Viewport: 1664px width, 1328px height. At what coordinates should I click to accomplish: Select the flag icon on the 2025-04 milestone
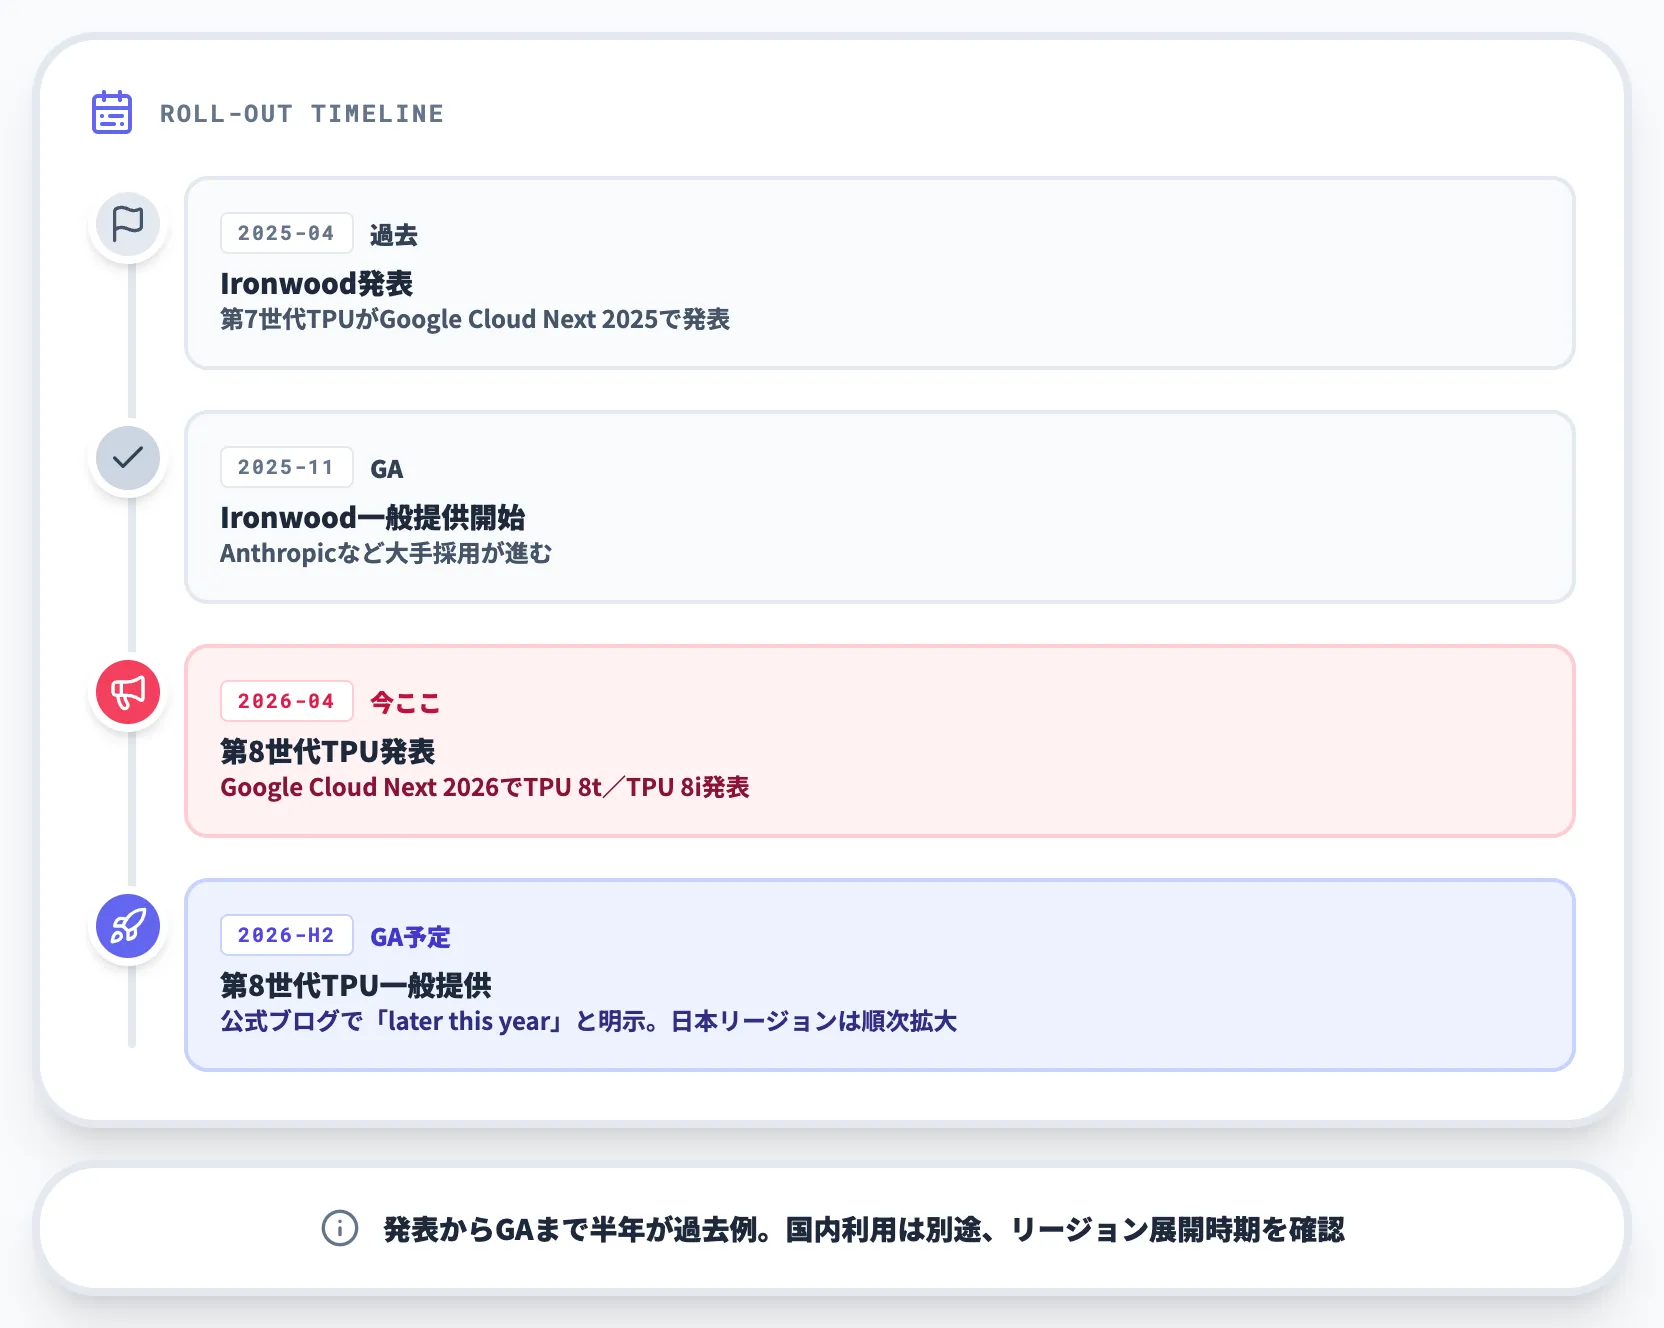click(x=127, y=225)
